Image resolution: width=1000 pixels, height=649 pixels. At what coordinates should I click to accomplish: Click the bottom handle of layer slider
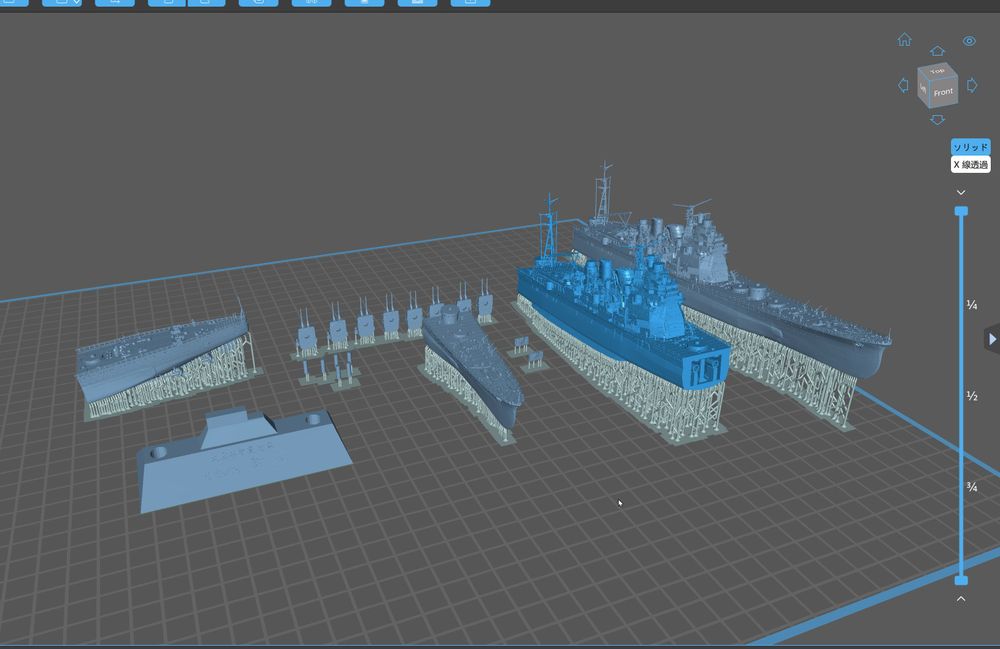tap(961, 580)
